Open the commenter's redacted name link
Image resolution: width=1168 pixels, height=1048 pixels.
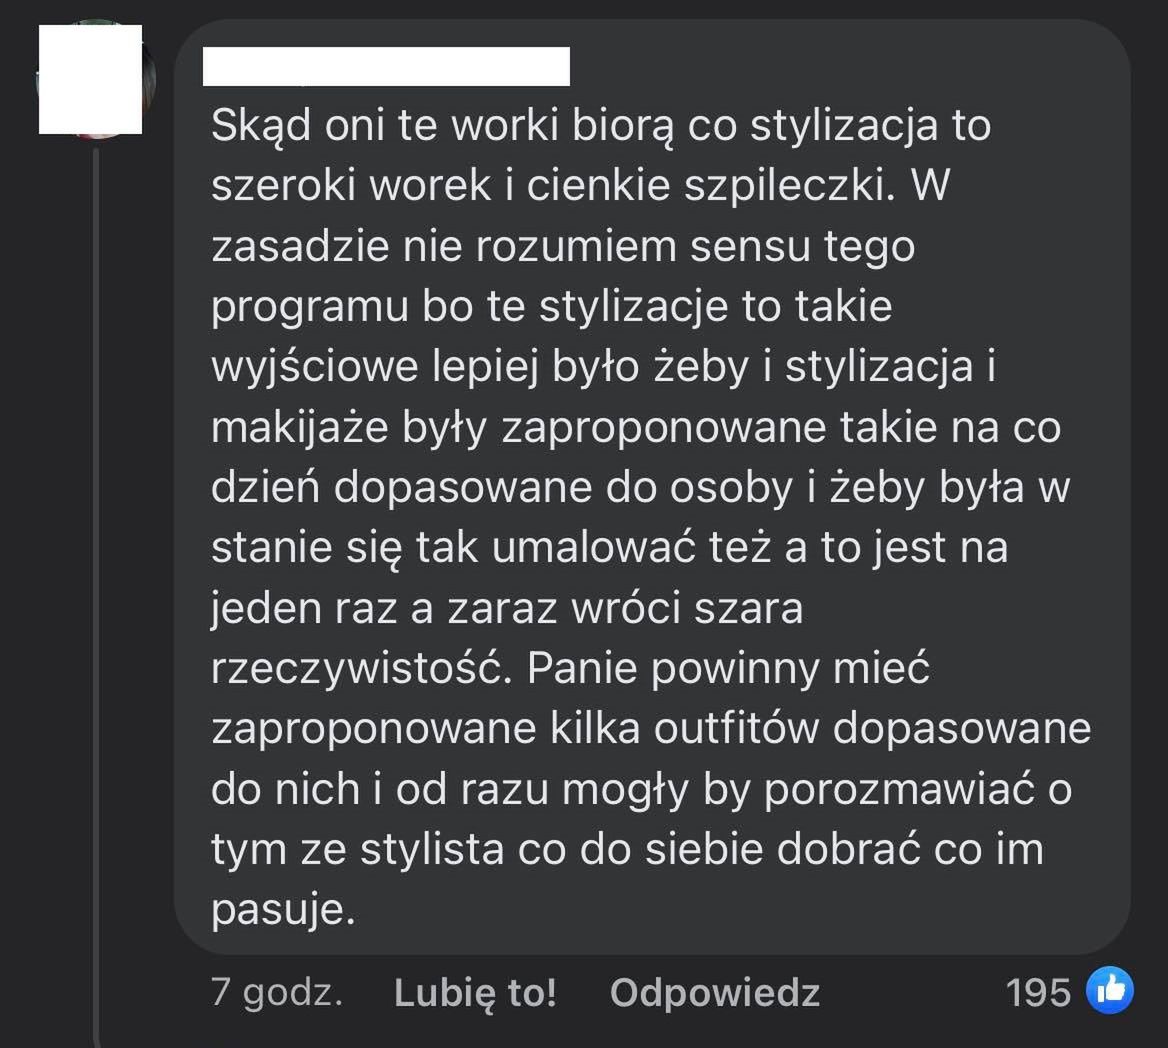coord(386,66)
